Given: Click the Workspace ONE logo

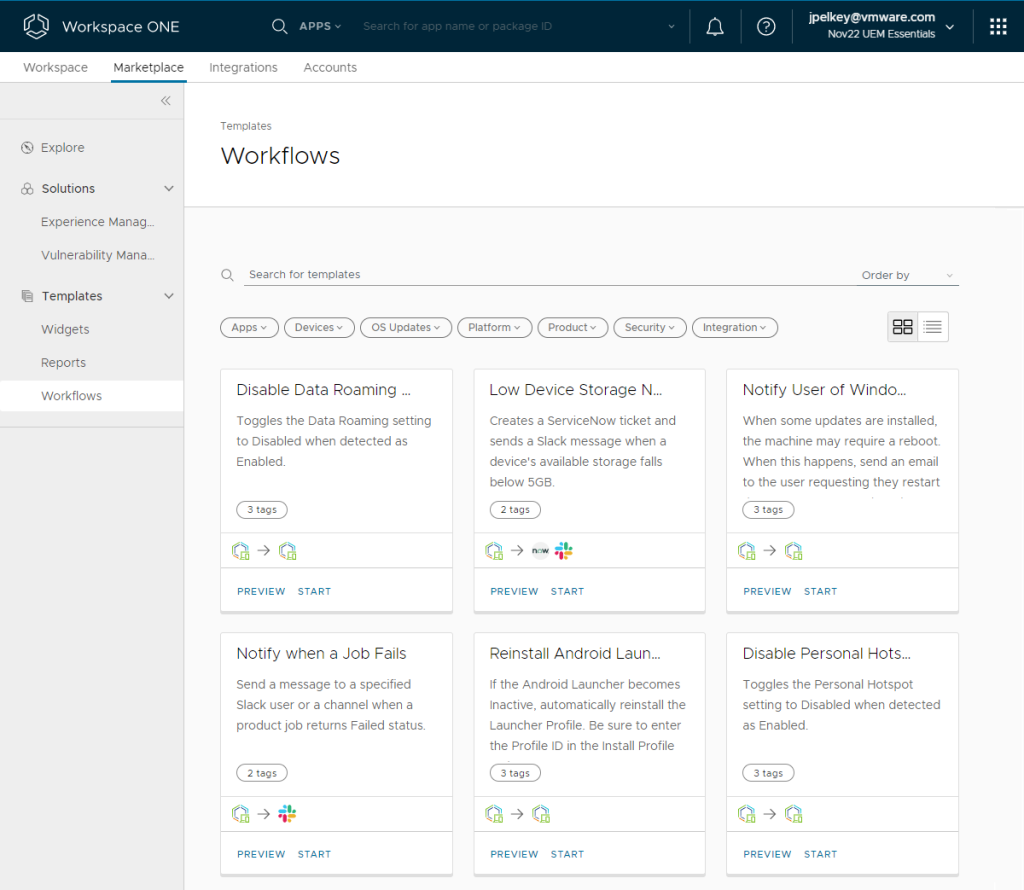Looking at the screenshot, I should 36,26.
